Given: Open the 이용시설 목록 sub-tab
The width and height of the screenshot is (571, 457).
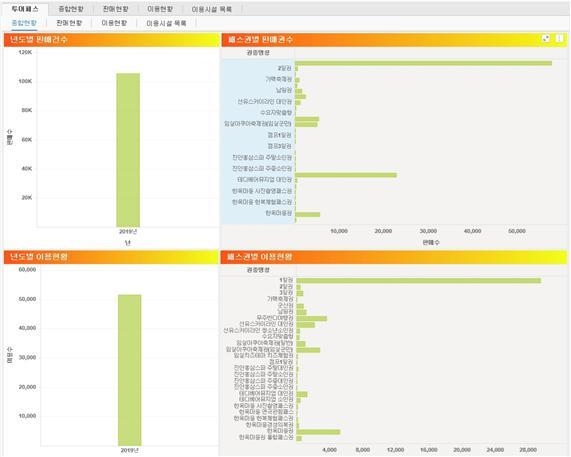Looking at the screenshot, I should tap(166, 23).
